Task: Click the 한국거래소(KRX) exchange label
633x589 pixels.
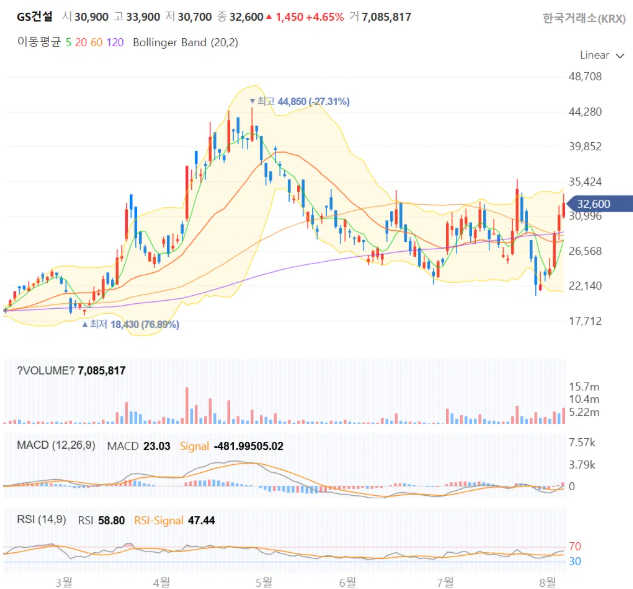Action: tap(584, 19)
